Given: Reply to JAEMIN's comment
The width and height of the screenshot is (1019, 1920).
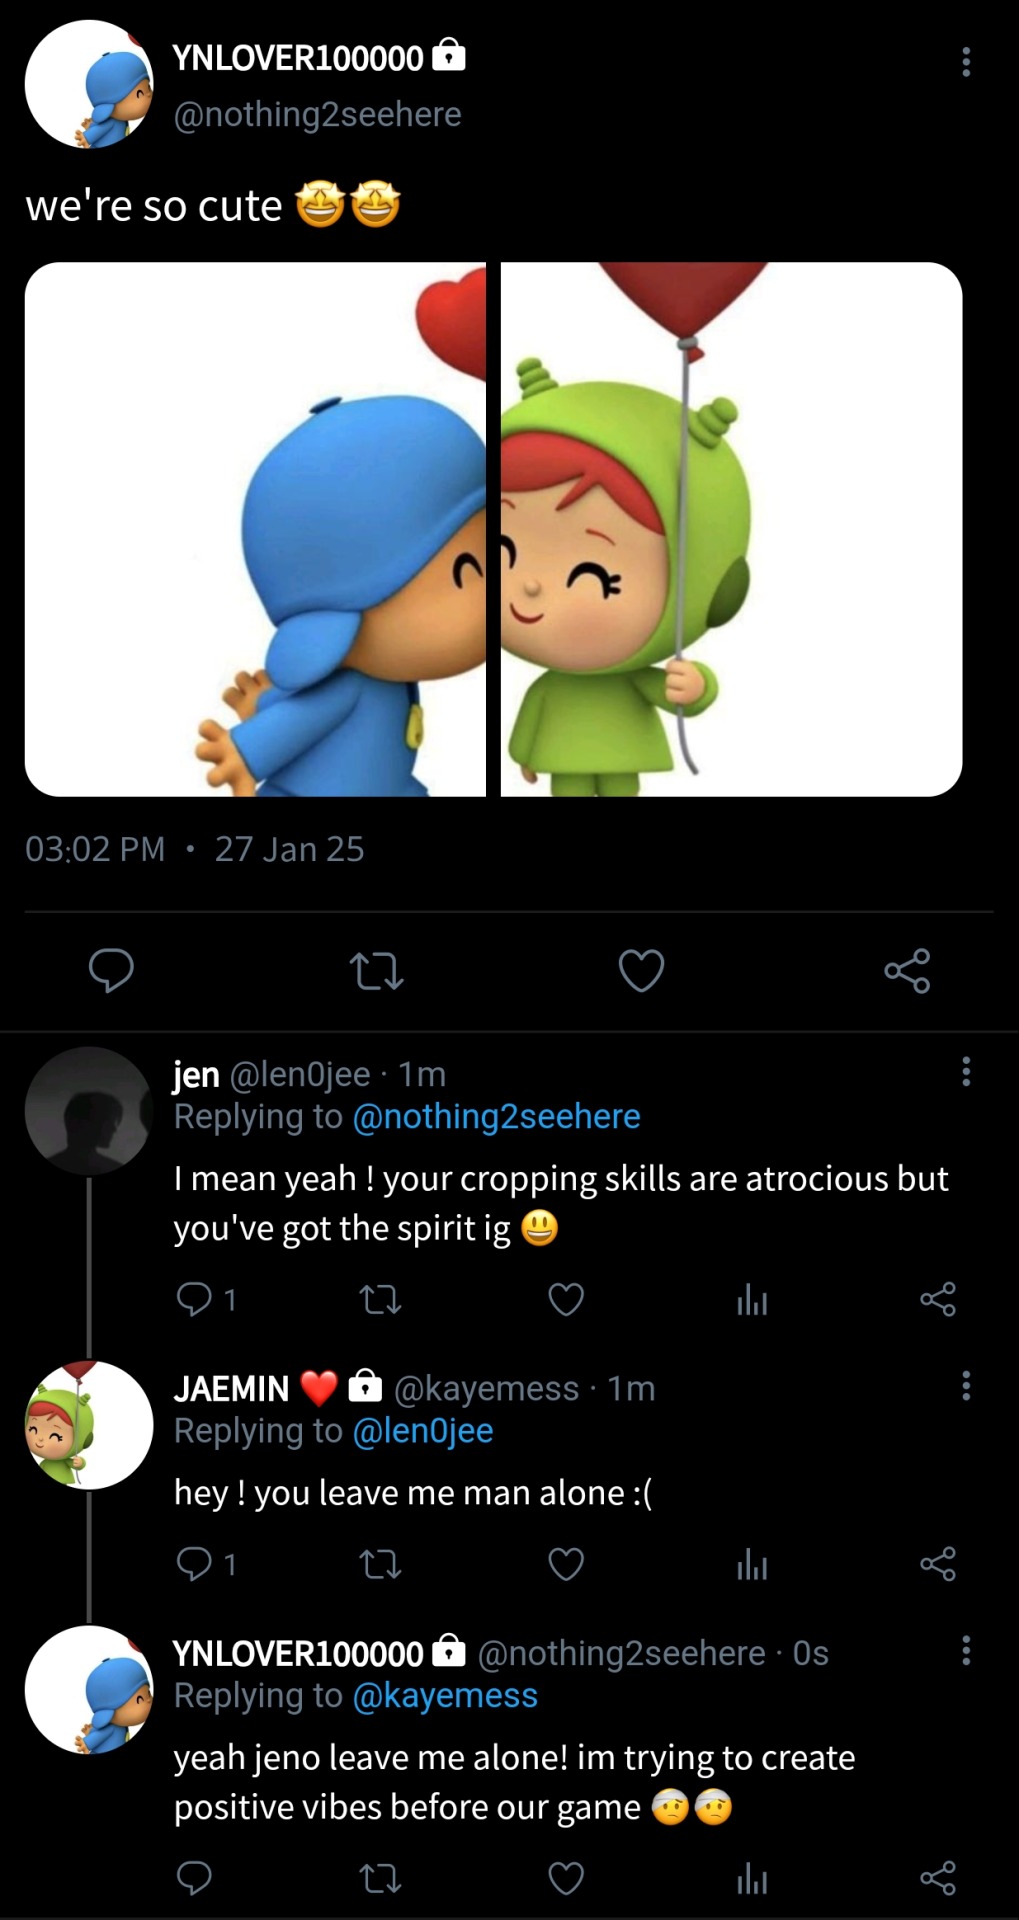Looking at the screenshot, I should (194, 1563).
